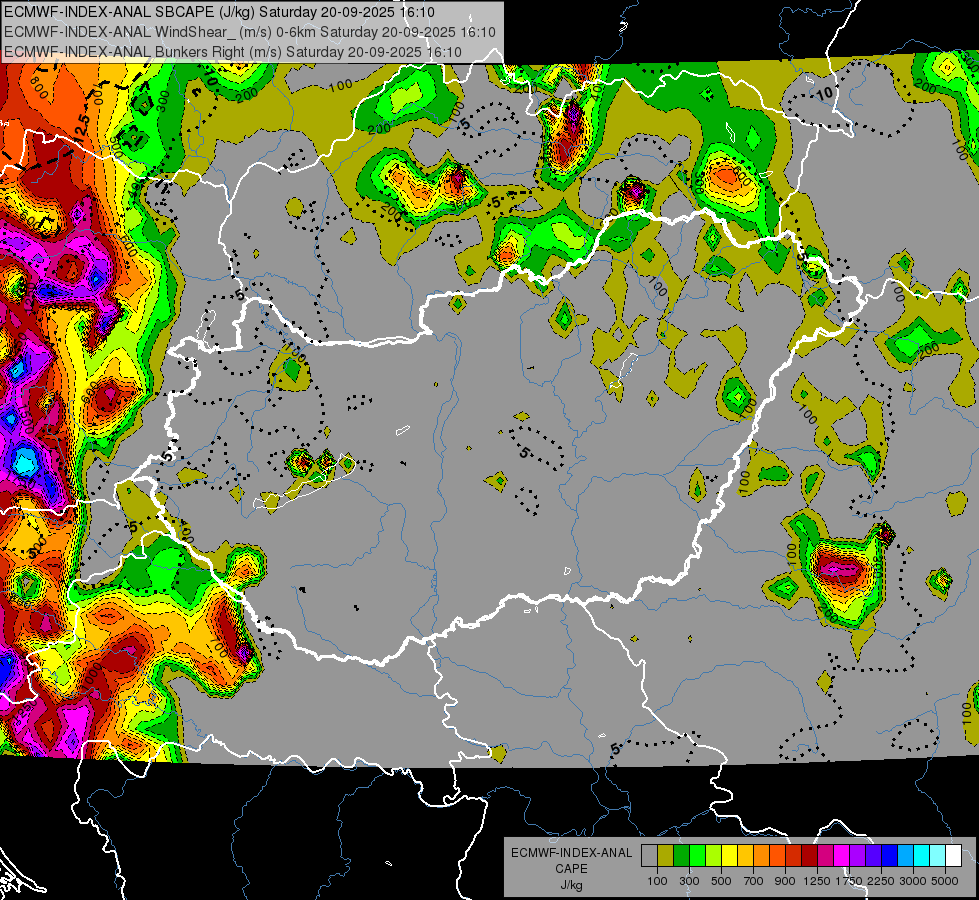Click the 1250 value label in legend

tap(817, 880)
